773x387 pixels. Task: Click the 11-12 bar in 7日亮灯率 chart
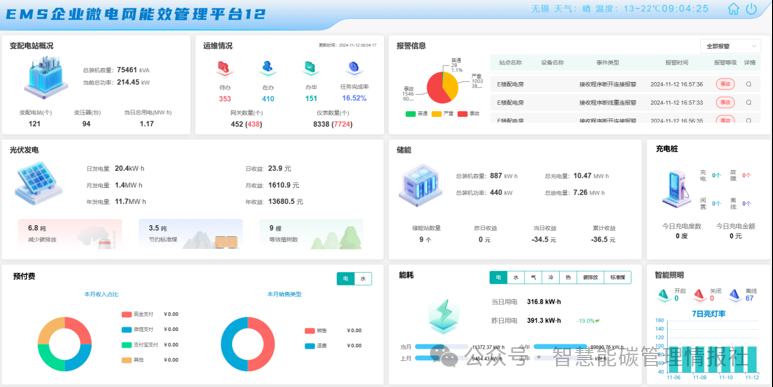pyautogui.click(x=752, y=359)
